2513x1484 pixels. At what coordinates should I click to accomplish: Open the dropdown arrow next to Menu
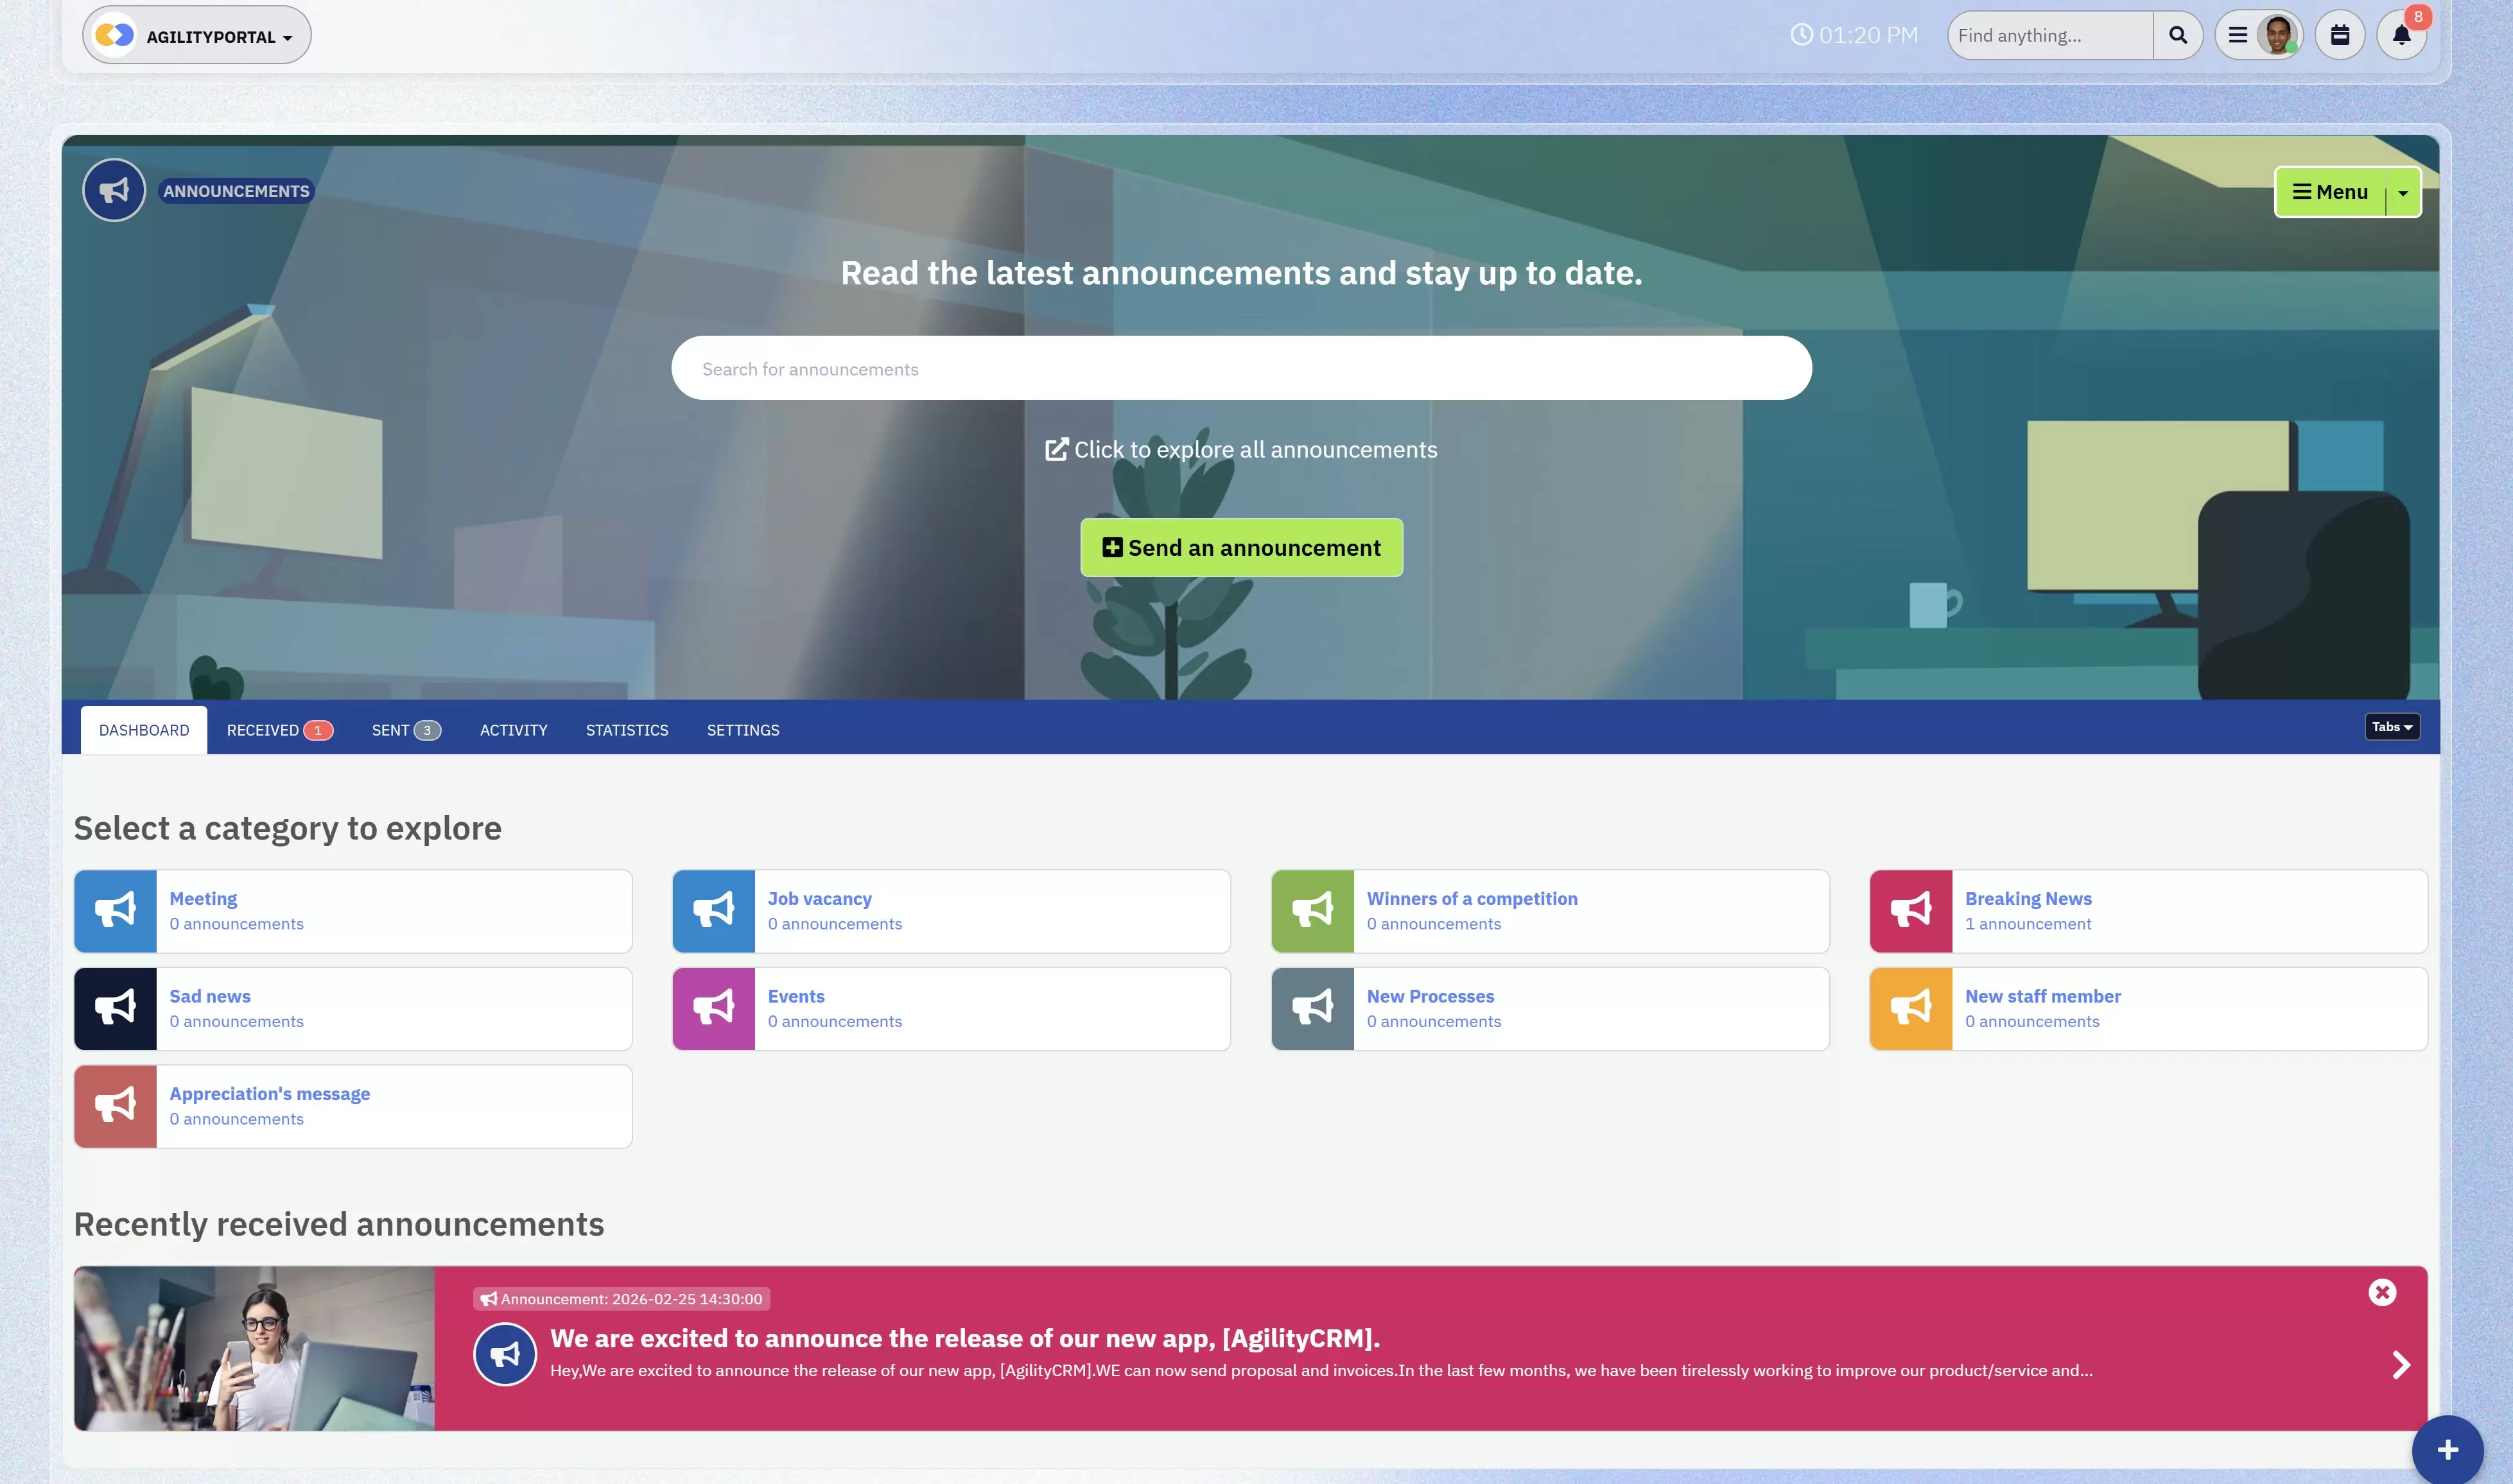tap(2402, 193)
